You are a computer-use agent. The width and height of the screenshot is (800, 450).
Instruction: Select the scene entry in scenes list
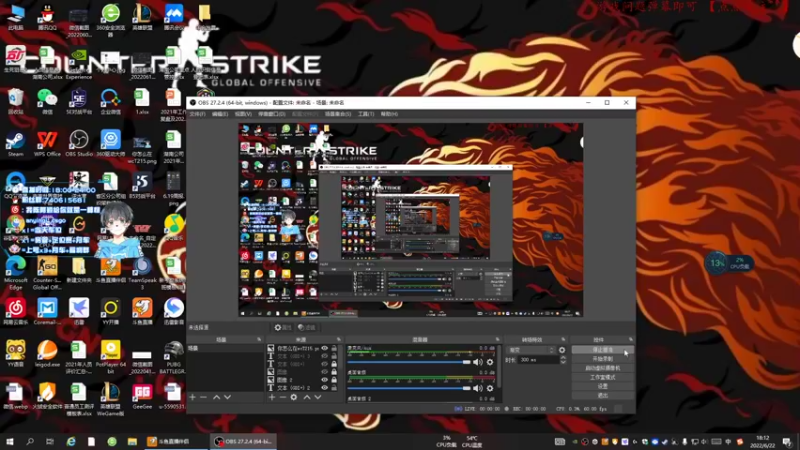tap(225, 348)
